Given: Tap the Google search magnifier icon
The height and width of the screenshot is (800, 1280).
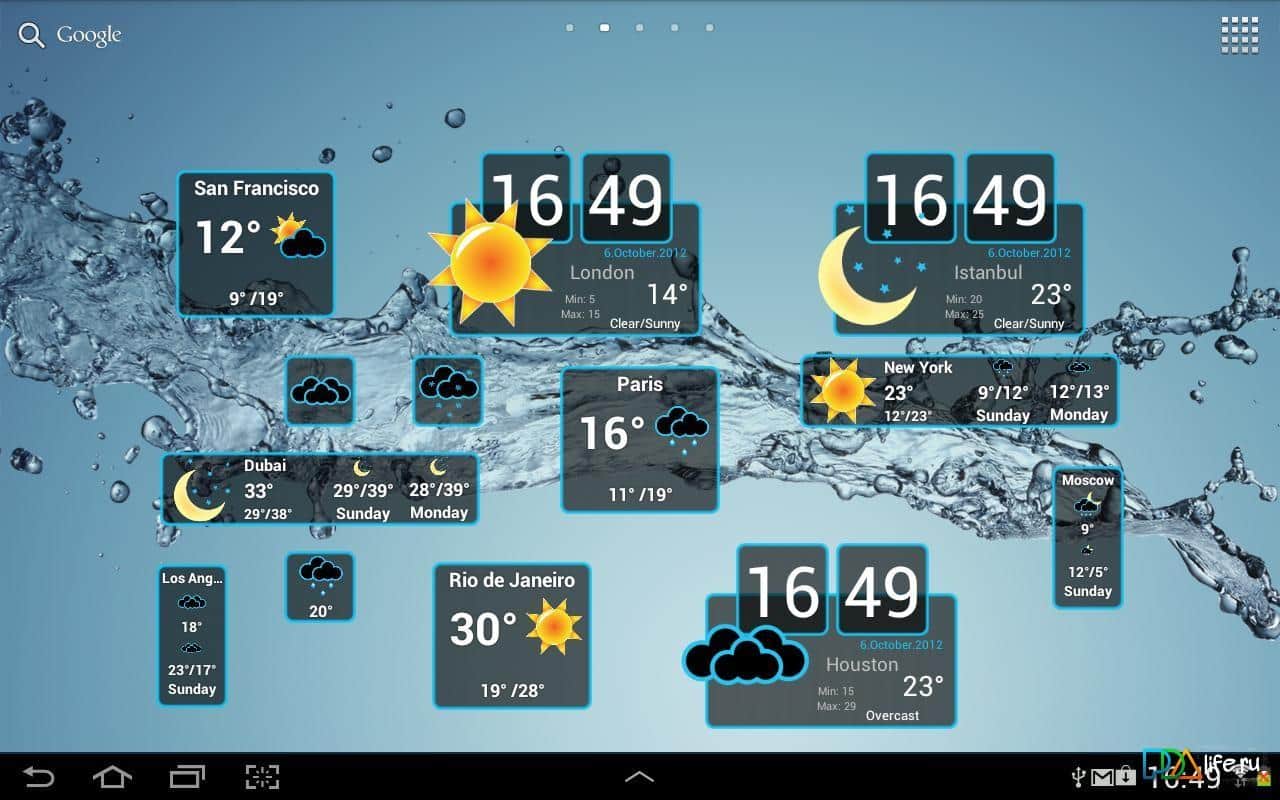Looking at the screenshot, I should point(32,36).
